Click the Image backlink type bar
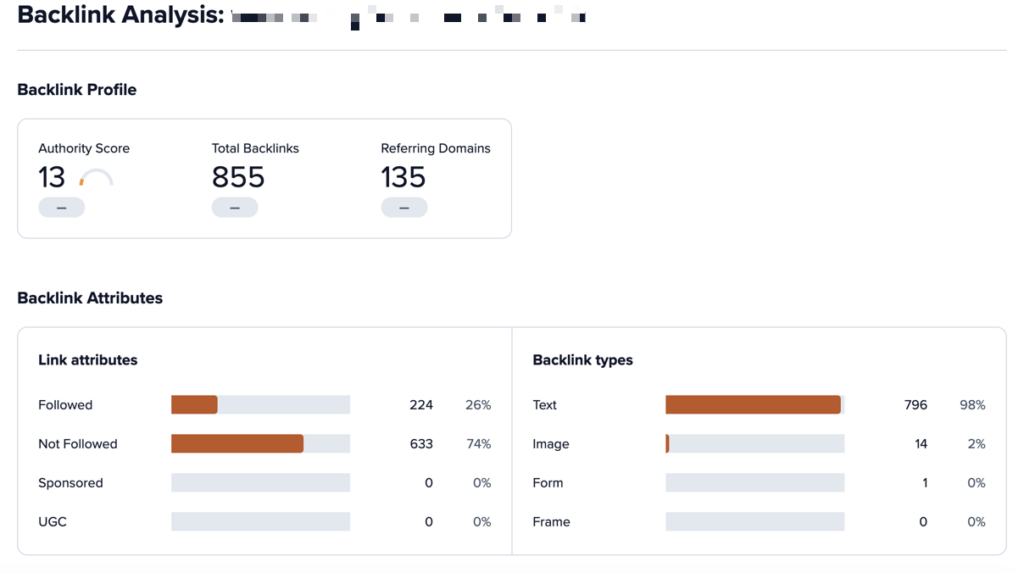The image size is (1024, 573). coord(754,444)
